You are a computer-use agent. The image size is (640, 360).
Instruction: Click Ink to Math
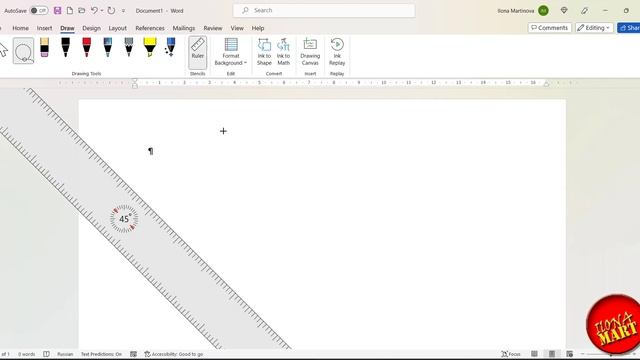coord(283,52)
